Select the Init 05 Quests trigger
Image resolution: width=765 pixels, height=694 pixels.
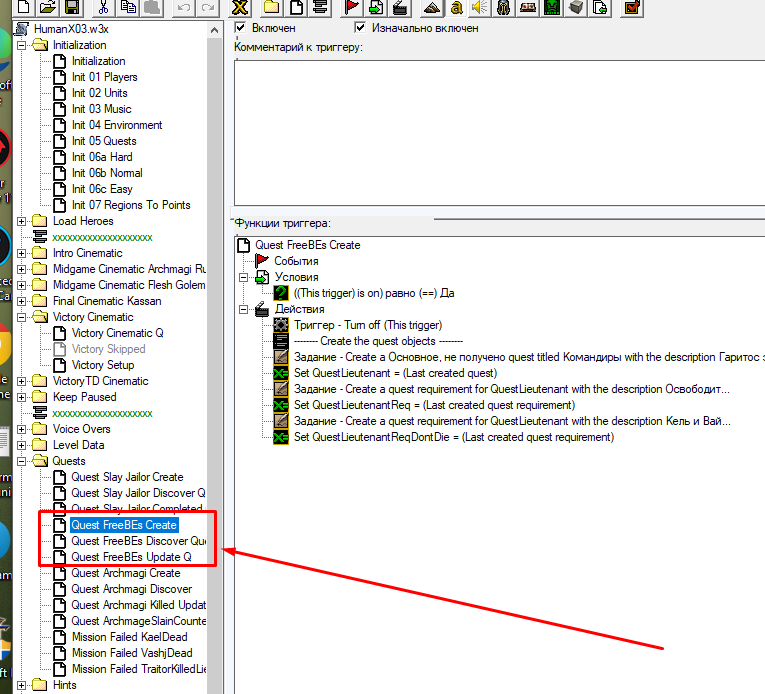(x=104, y=141)
